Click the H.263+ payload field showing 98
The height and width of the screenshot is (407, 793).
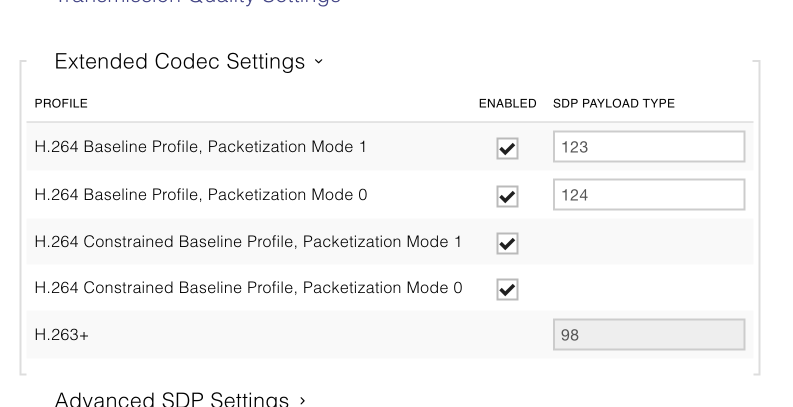[x=648, y=335]
